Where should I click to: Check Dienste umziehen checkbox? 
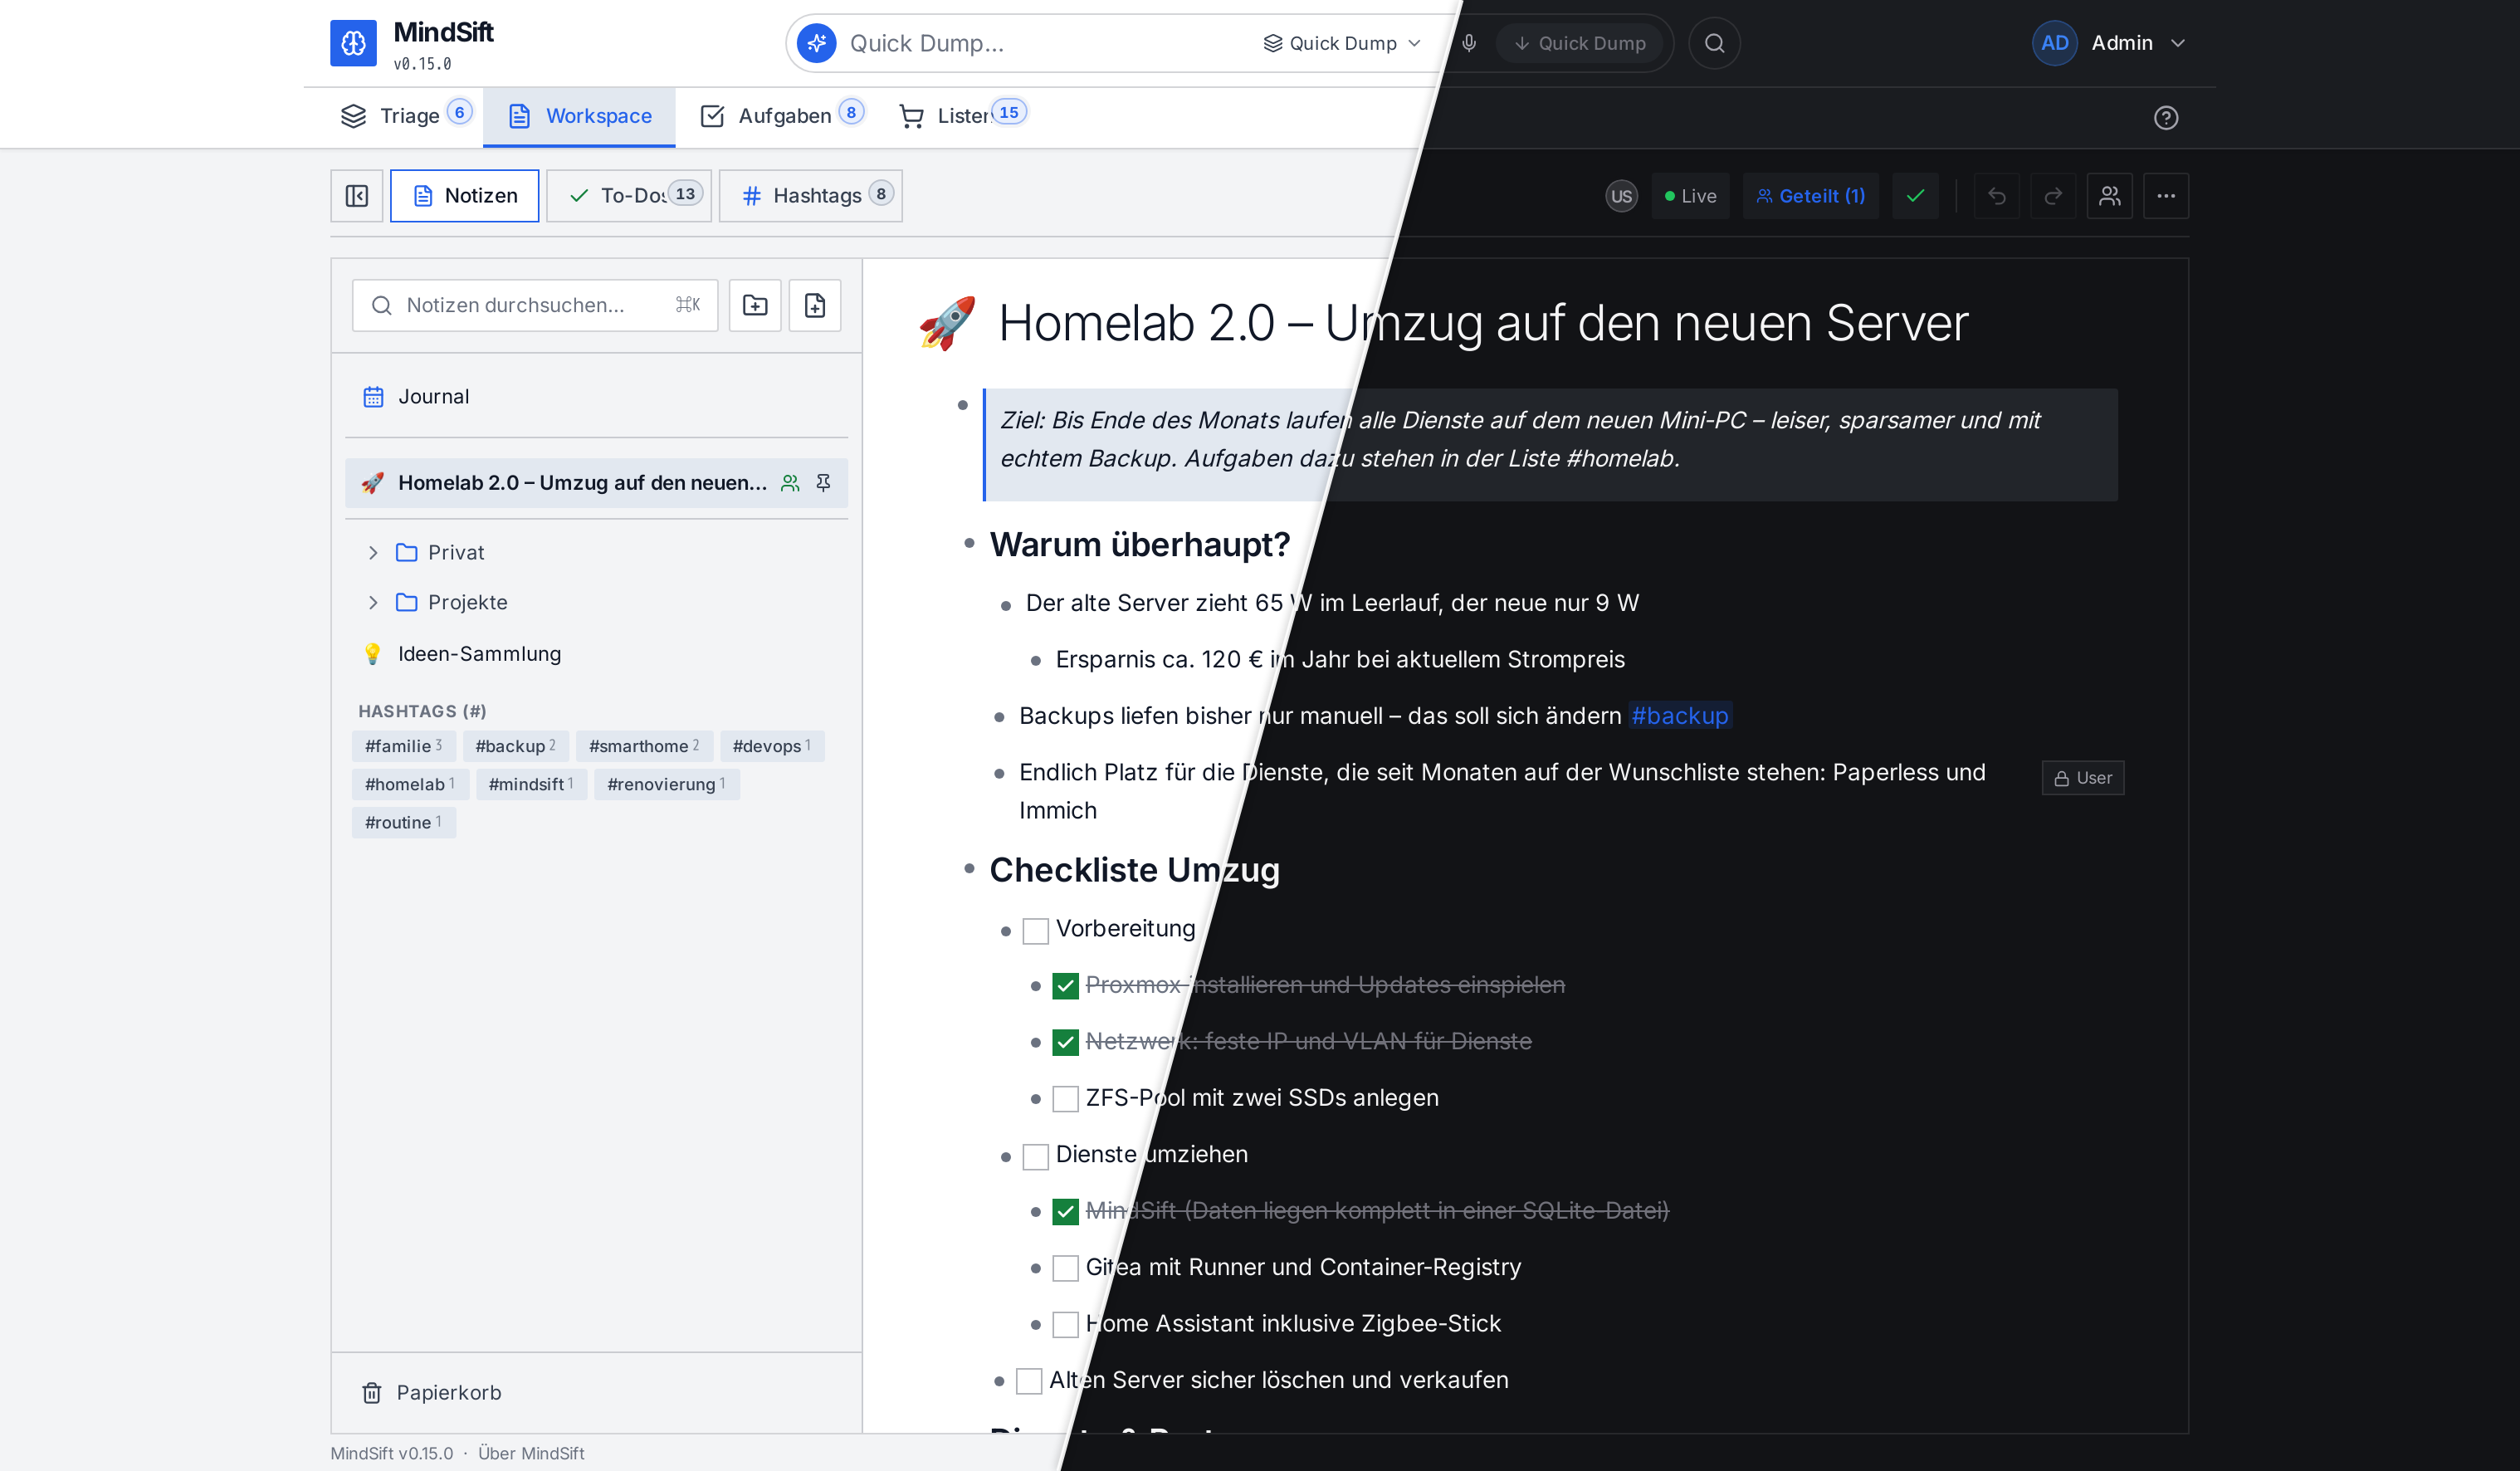[x=1035, y=1157]
